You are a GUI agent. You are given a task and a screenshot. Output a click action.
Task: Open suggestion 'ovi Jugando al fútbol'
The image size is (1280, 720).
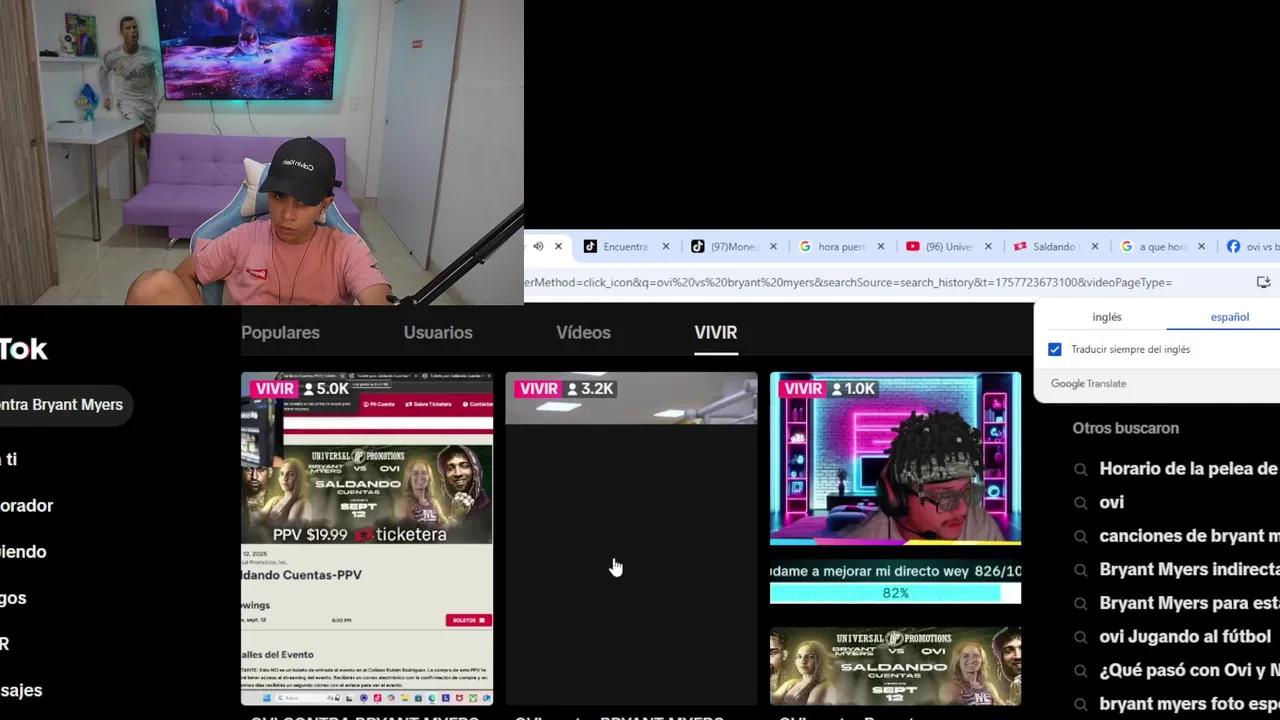tap(1185, 636)
